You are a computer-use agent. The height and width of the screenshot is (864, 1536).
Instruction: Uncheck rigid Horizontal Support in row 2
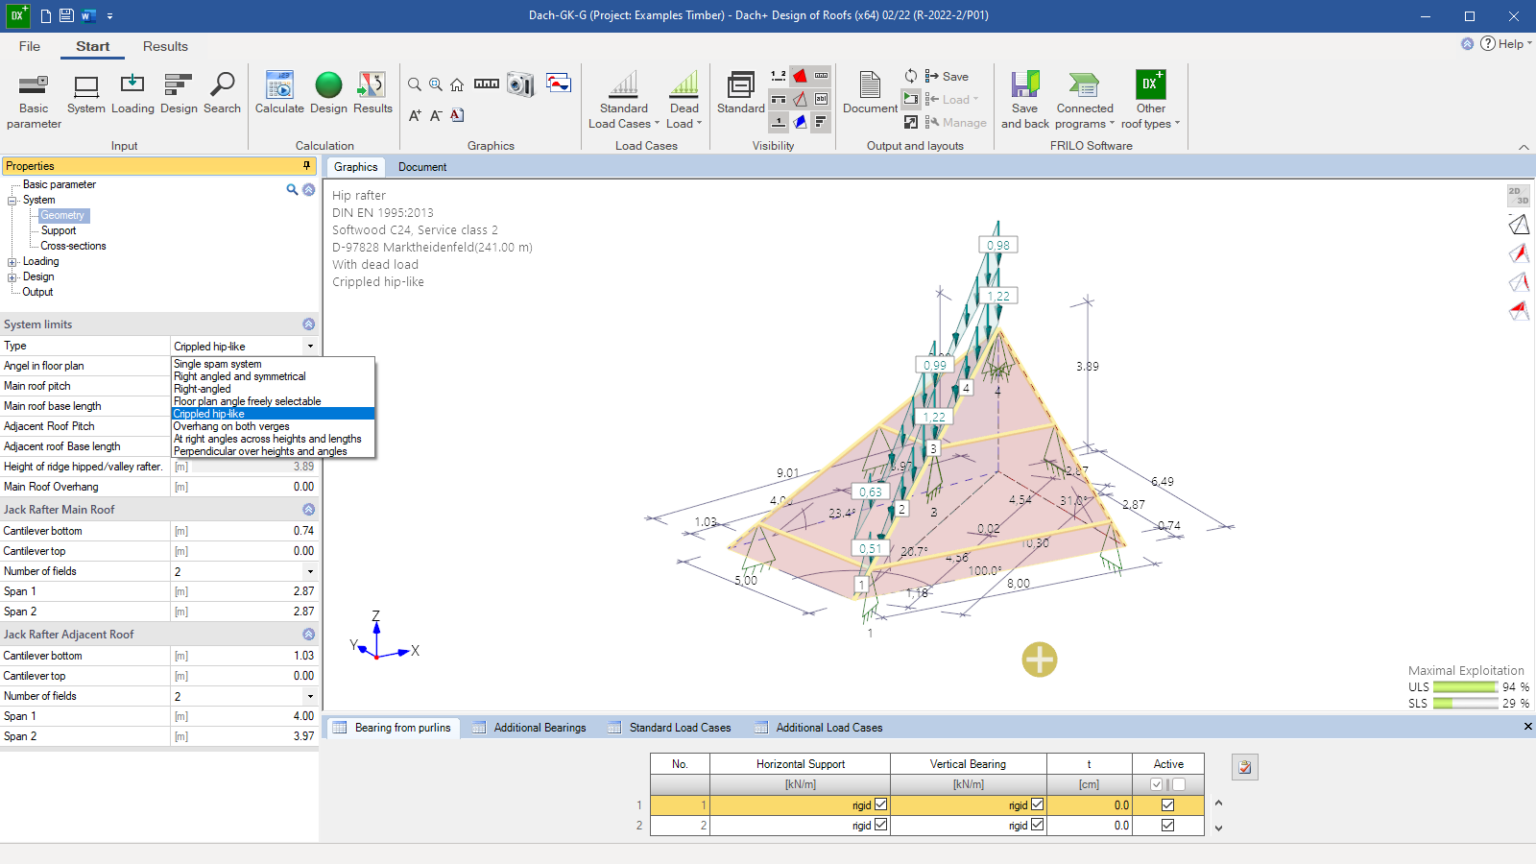tap(881, 825)
